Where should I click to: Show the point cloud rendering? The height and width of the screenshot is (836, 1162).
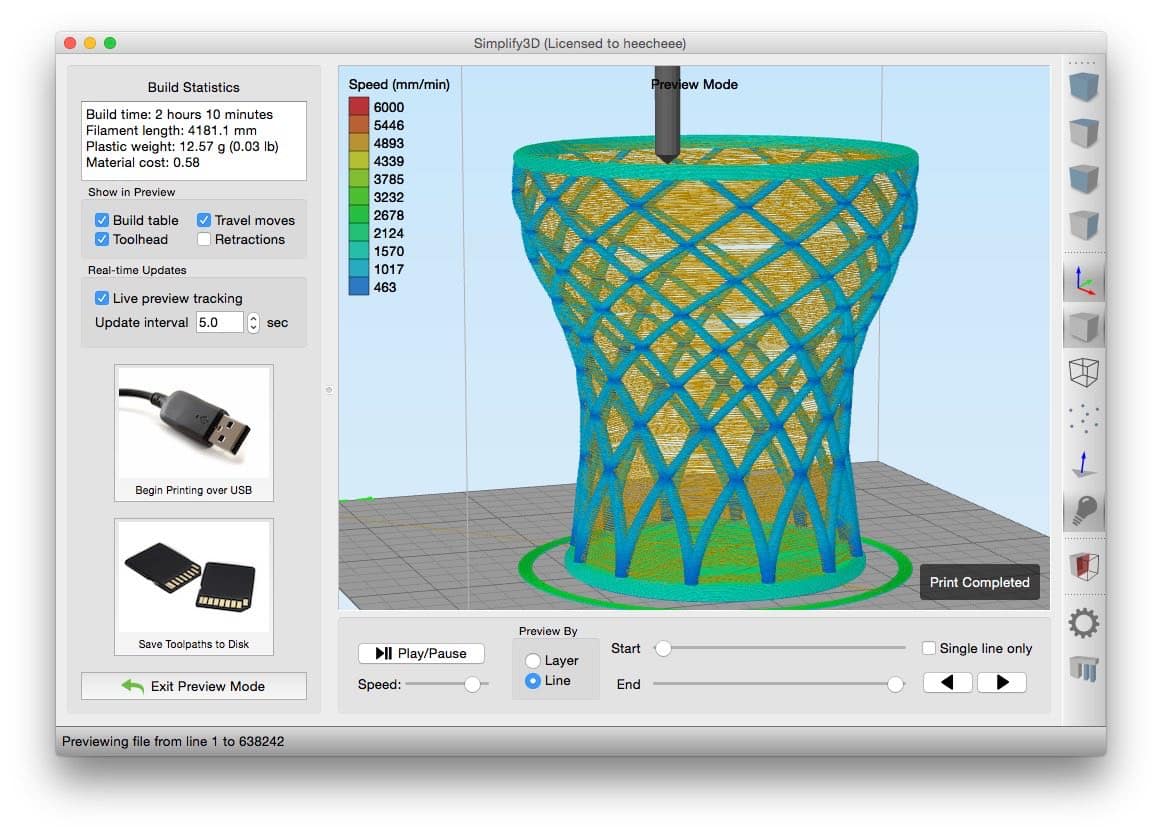[1084, 418]
